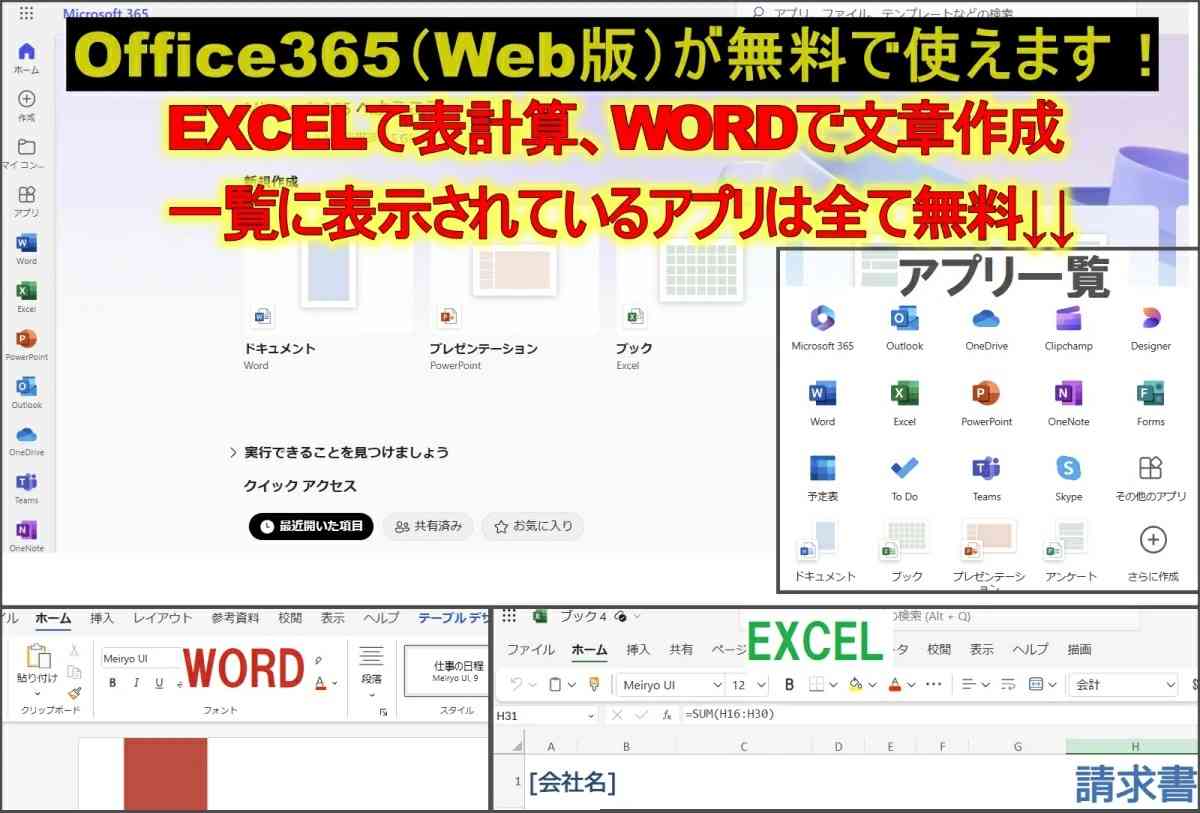Switch to the 挿入 tab in Excel
1200x813 pixels.
(638, 649)
